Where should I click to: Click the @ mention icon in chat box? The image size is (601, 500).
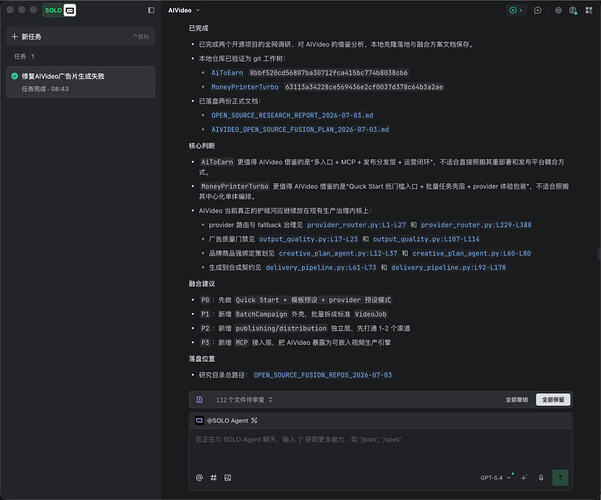199,478
